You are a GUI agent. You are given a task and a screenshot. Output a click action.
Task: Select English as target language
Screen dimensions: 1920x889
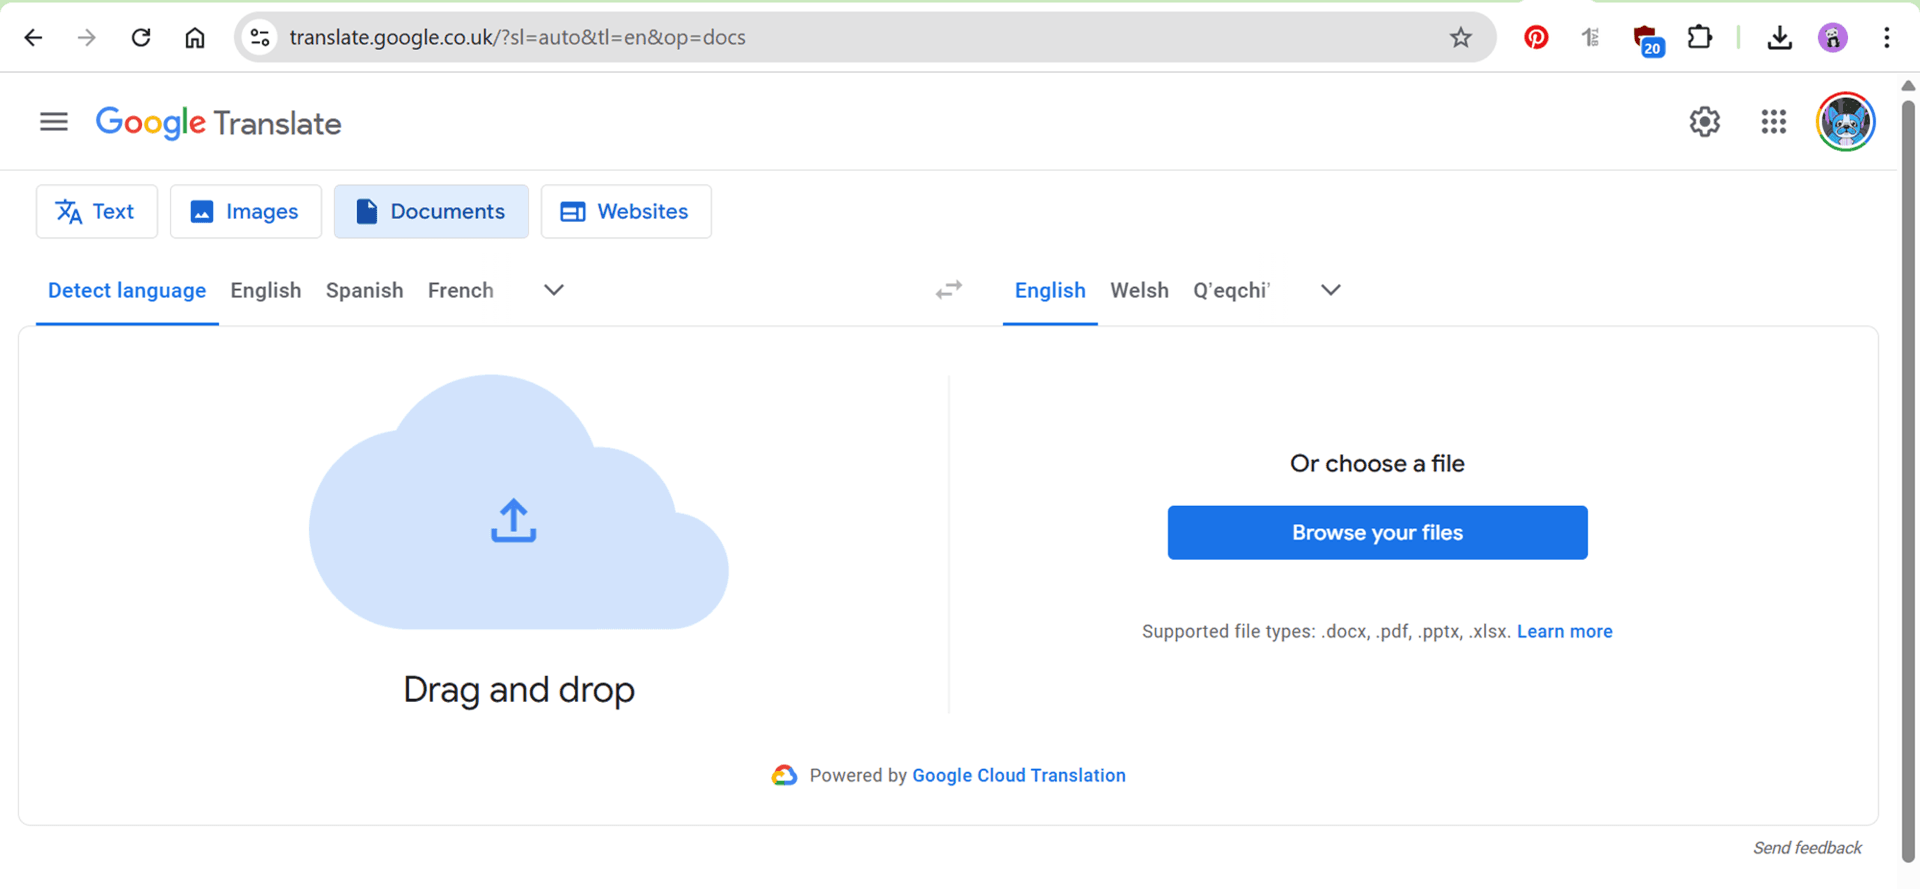click(1050, 290)
